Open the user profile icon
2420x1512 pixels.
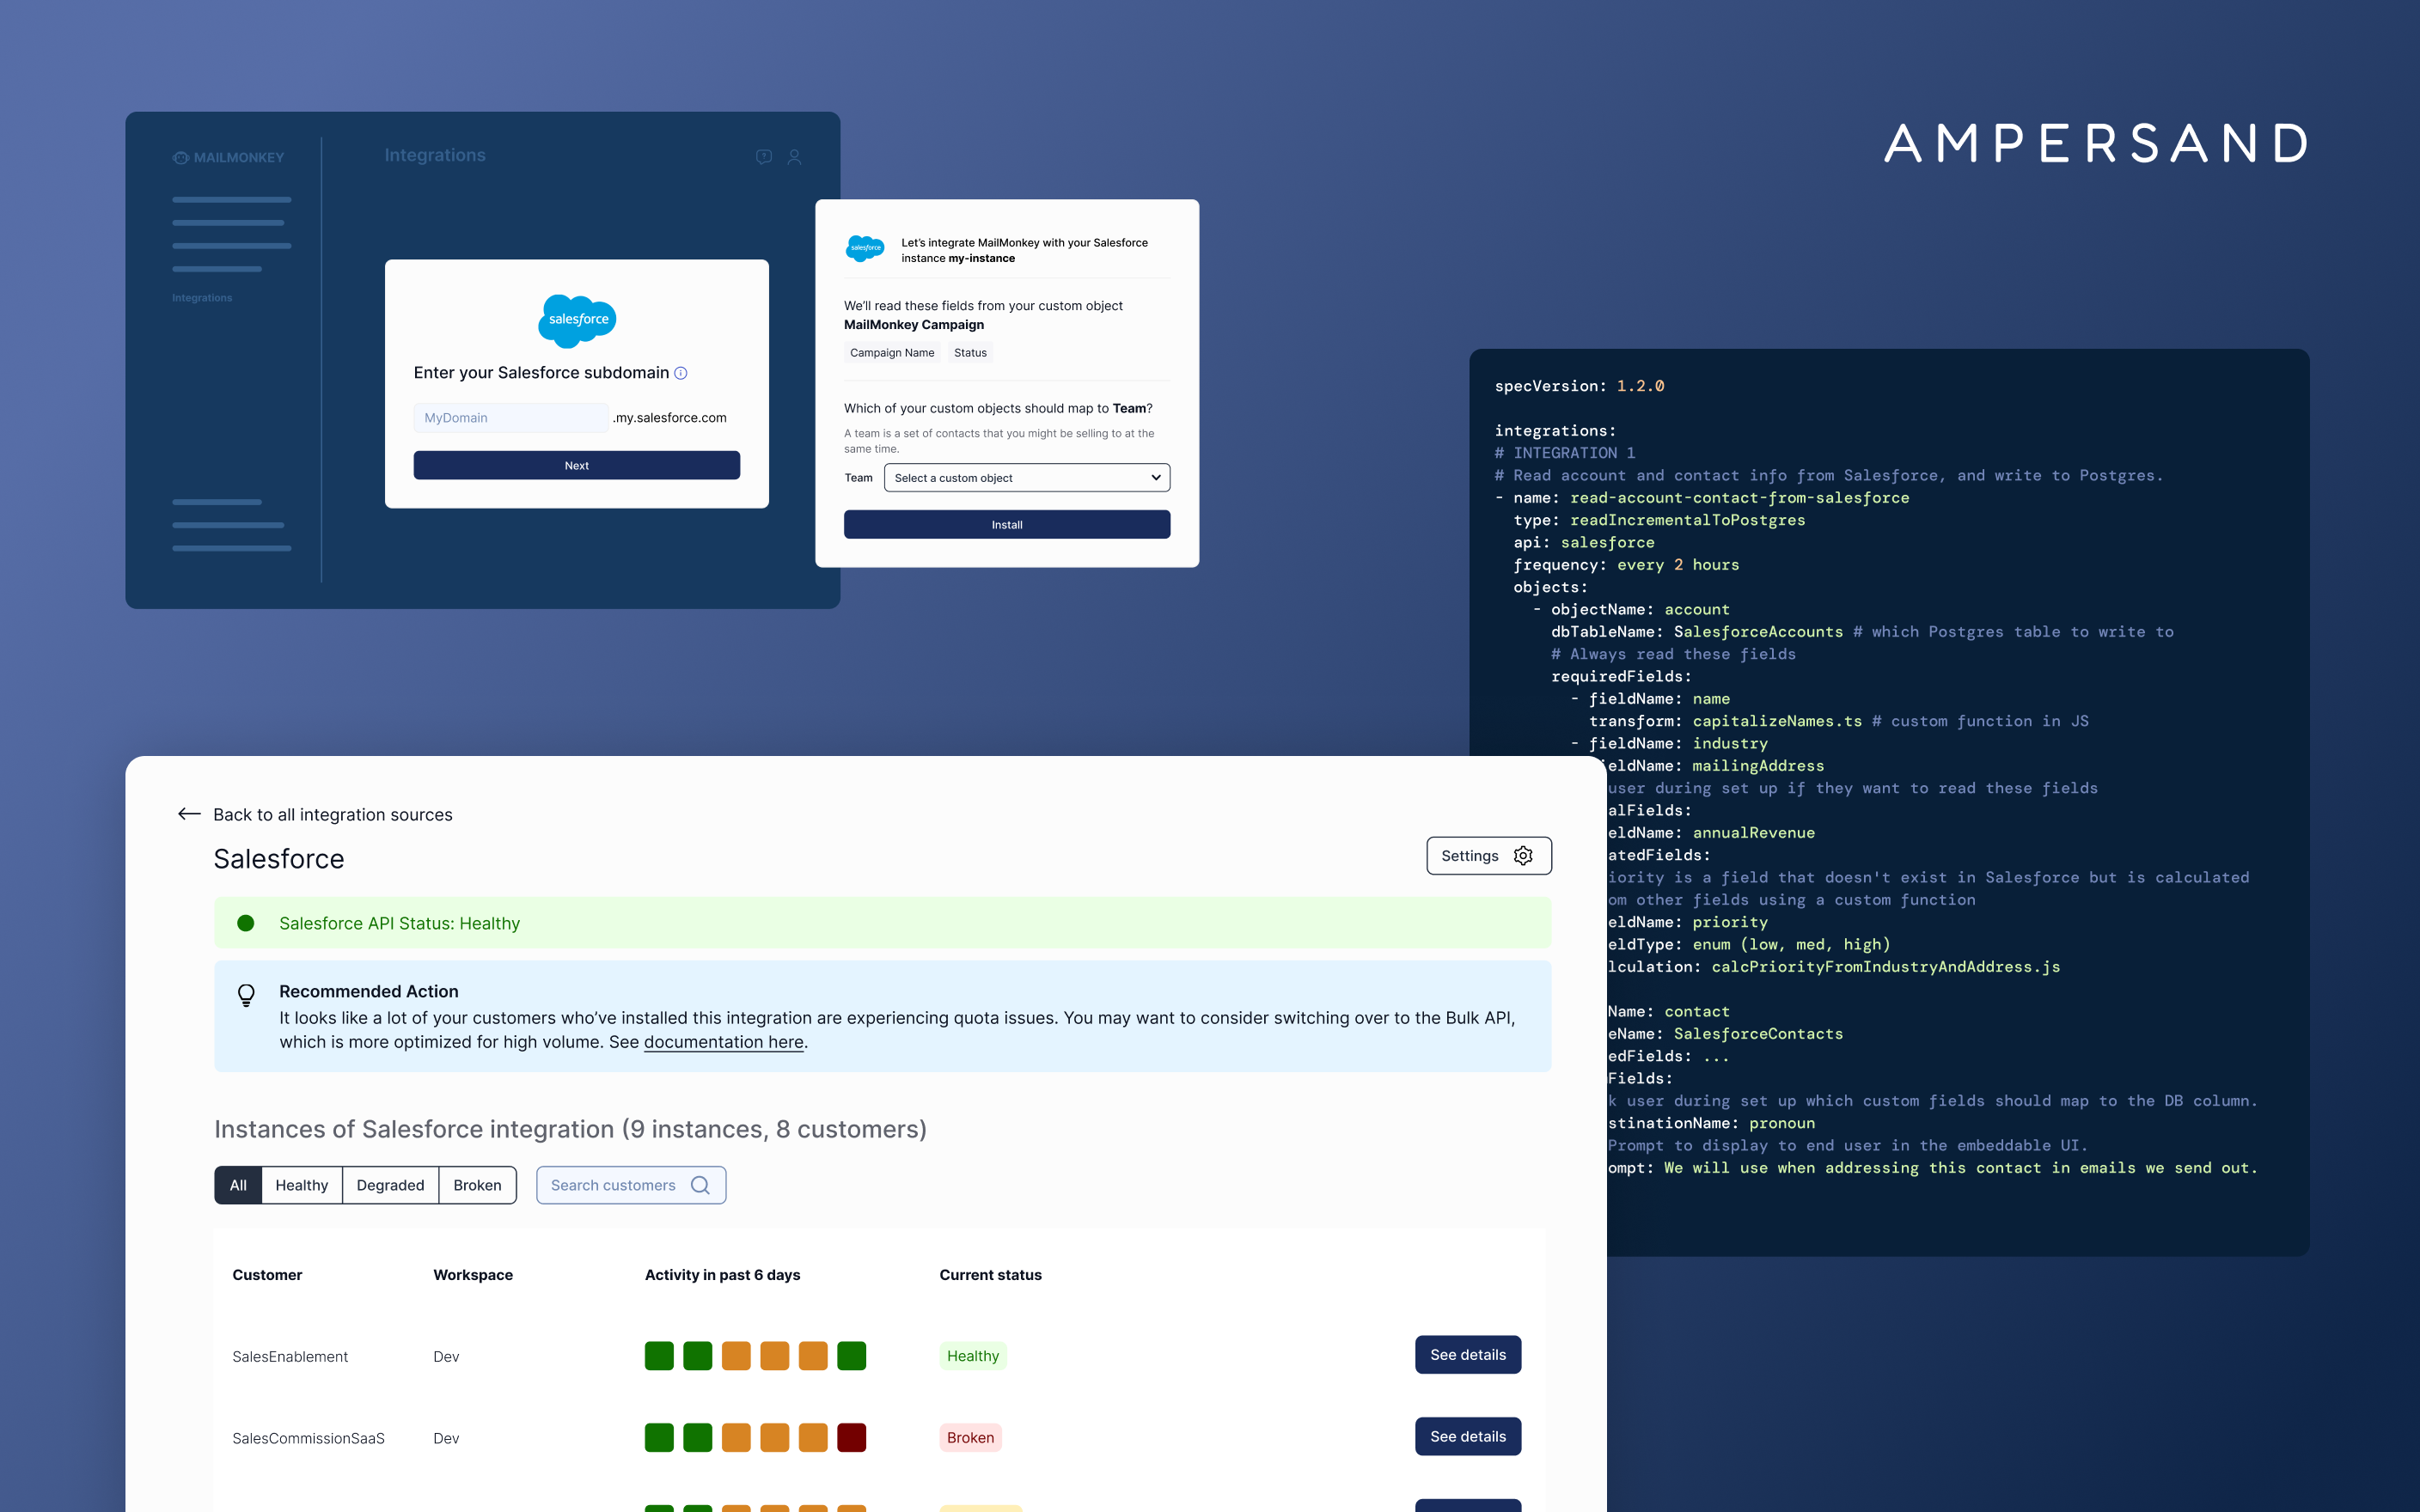point(794,157)
